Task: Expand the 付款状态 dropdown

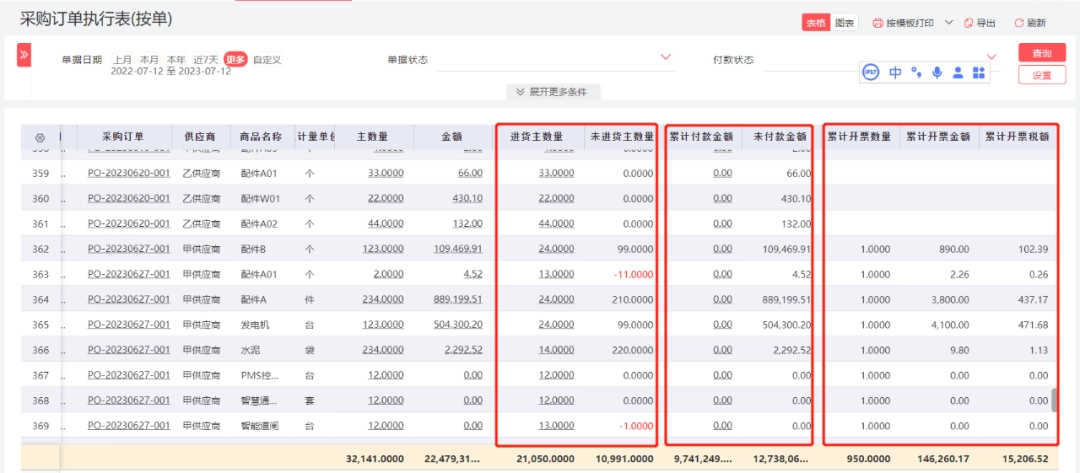Action: [x=992, y=57]
